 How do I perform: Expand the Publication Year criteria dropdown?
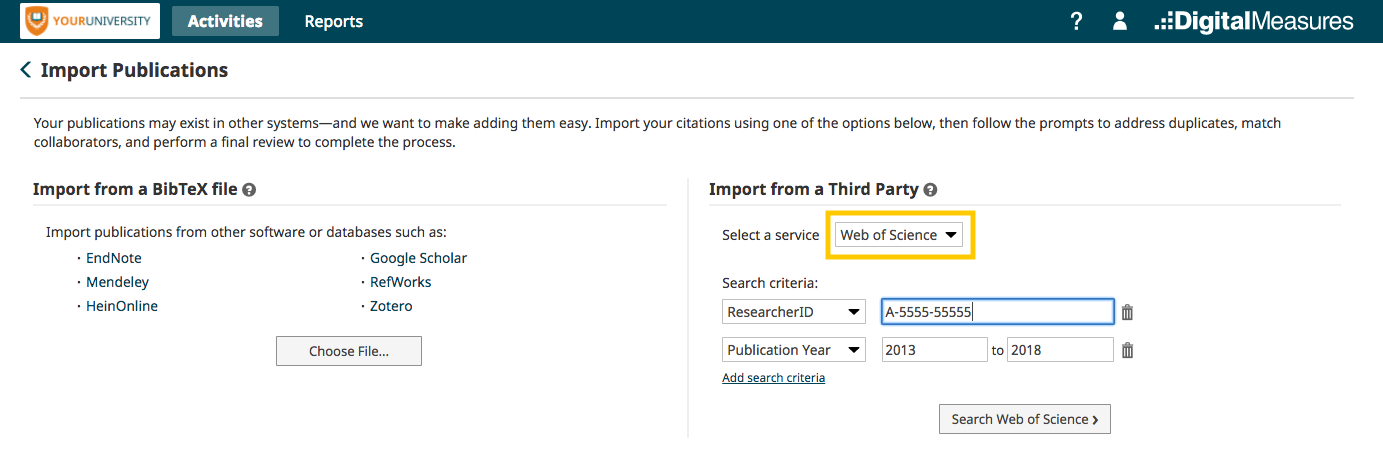tap(794, 350)
